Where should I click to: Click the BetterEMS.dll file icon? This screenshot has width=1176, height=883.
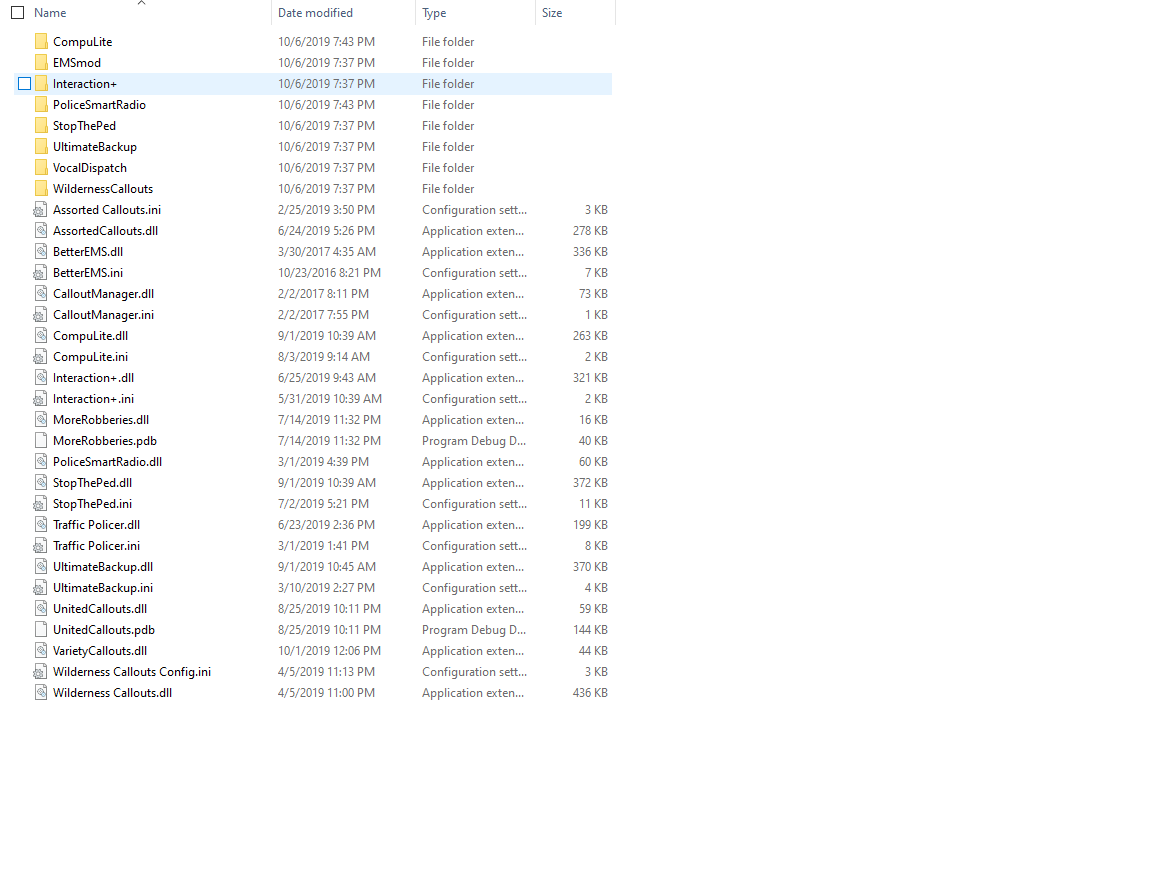[x=41, y=251]
